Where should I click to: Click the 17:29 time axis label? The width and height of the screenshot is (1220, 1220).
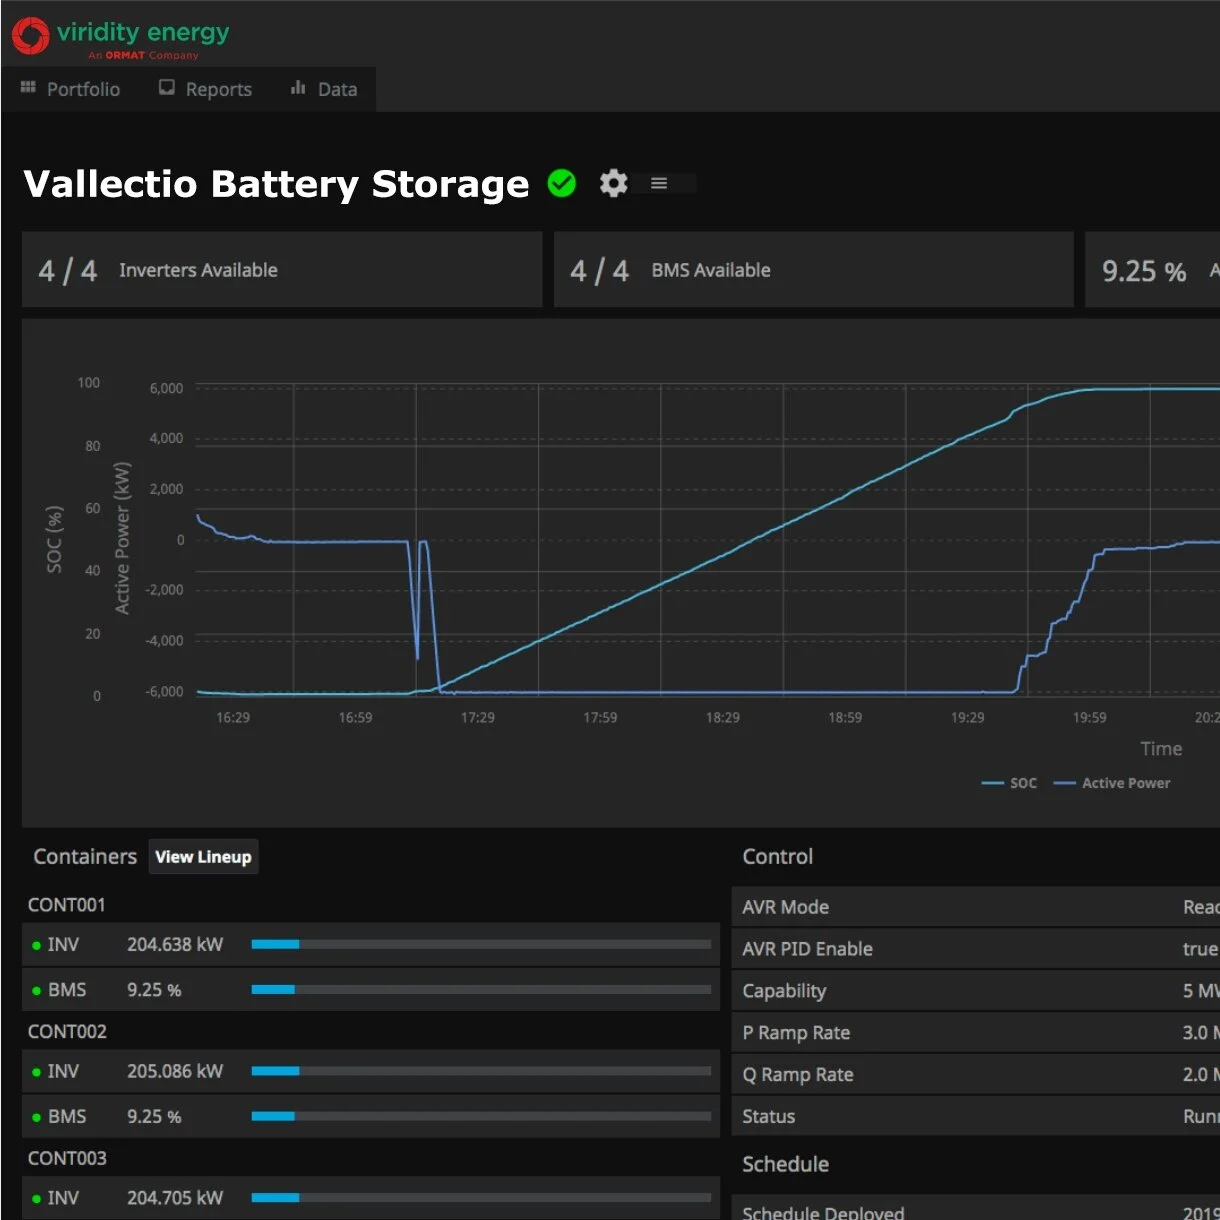[478, 717]
